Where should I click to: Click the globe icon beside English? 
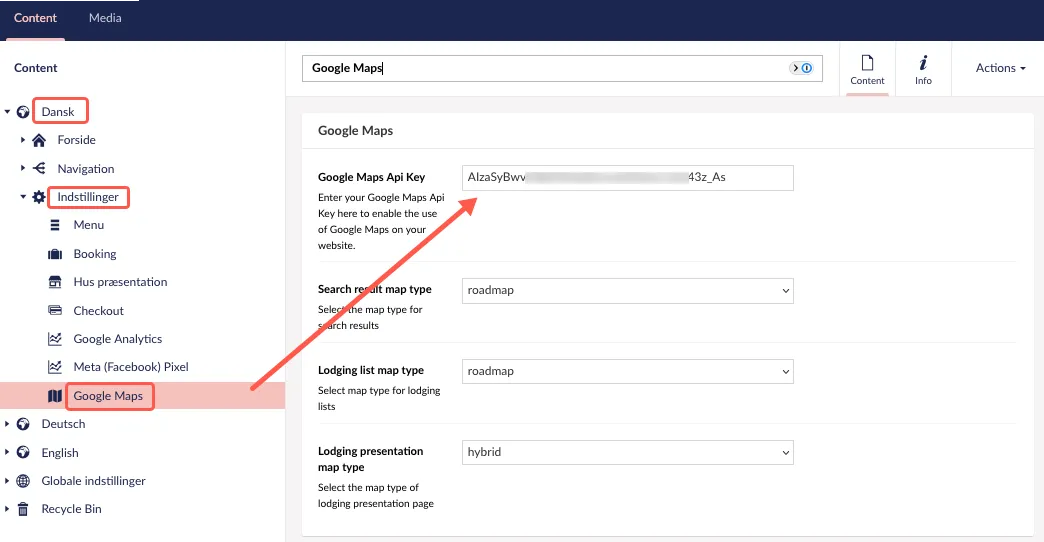tap(23, 452)
